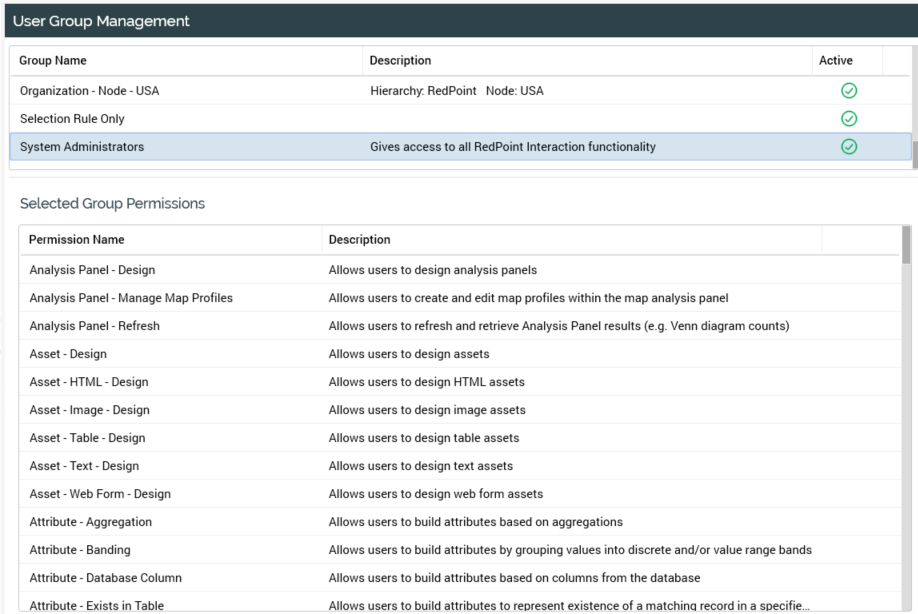
Task: Select Analysis Panel - Manage Map Profiles row
Action: point(131,298)
